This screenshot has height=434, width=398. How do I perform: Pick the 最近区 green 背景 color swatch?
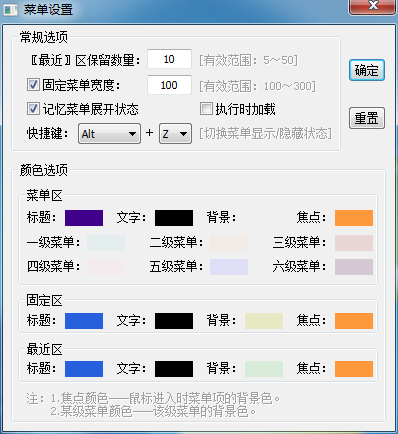[x=264, y=369]
